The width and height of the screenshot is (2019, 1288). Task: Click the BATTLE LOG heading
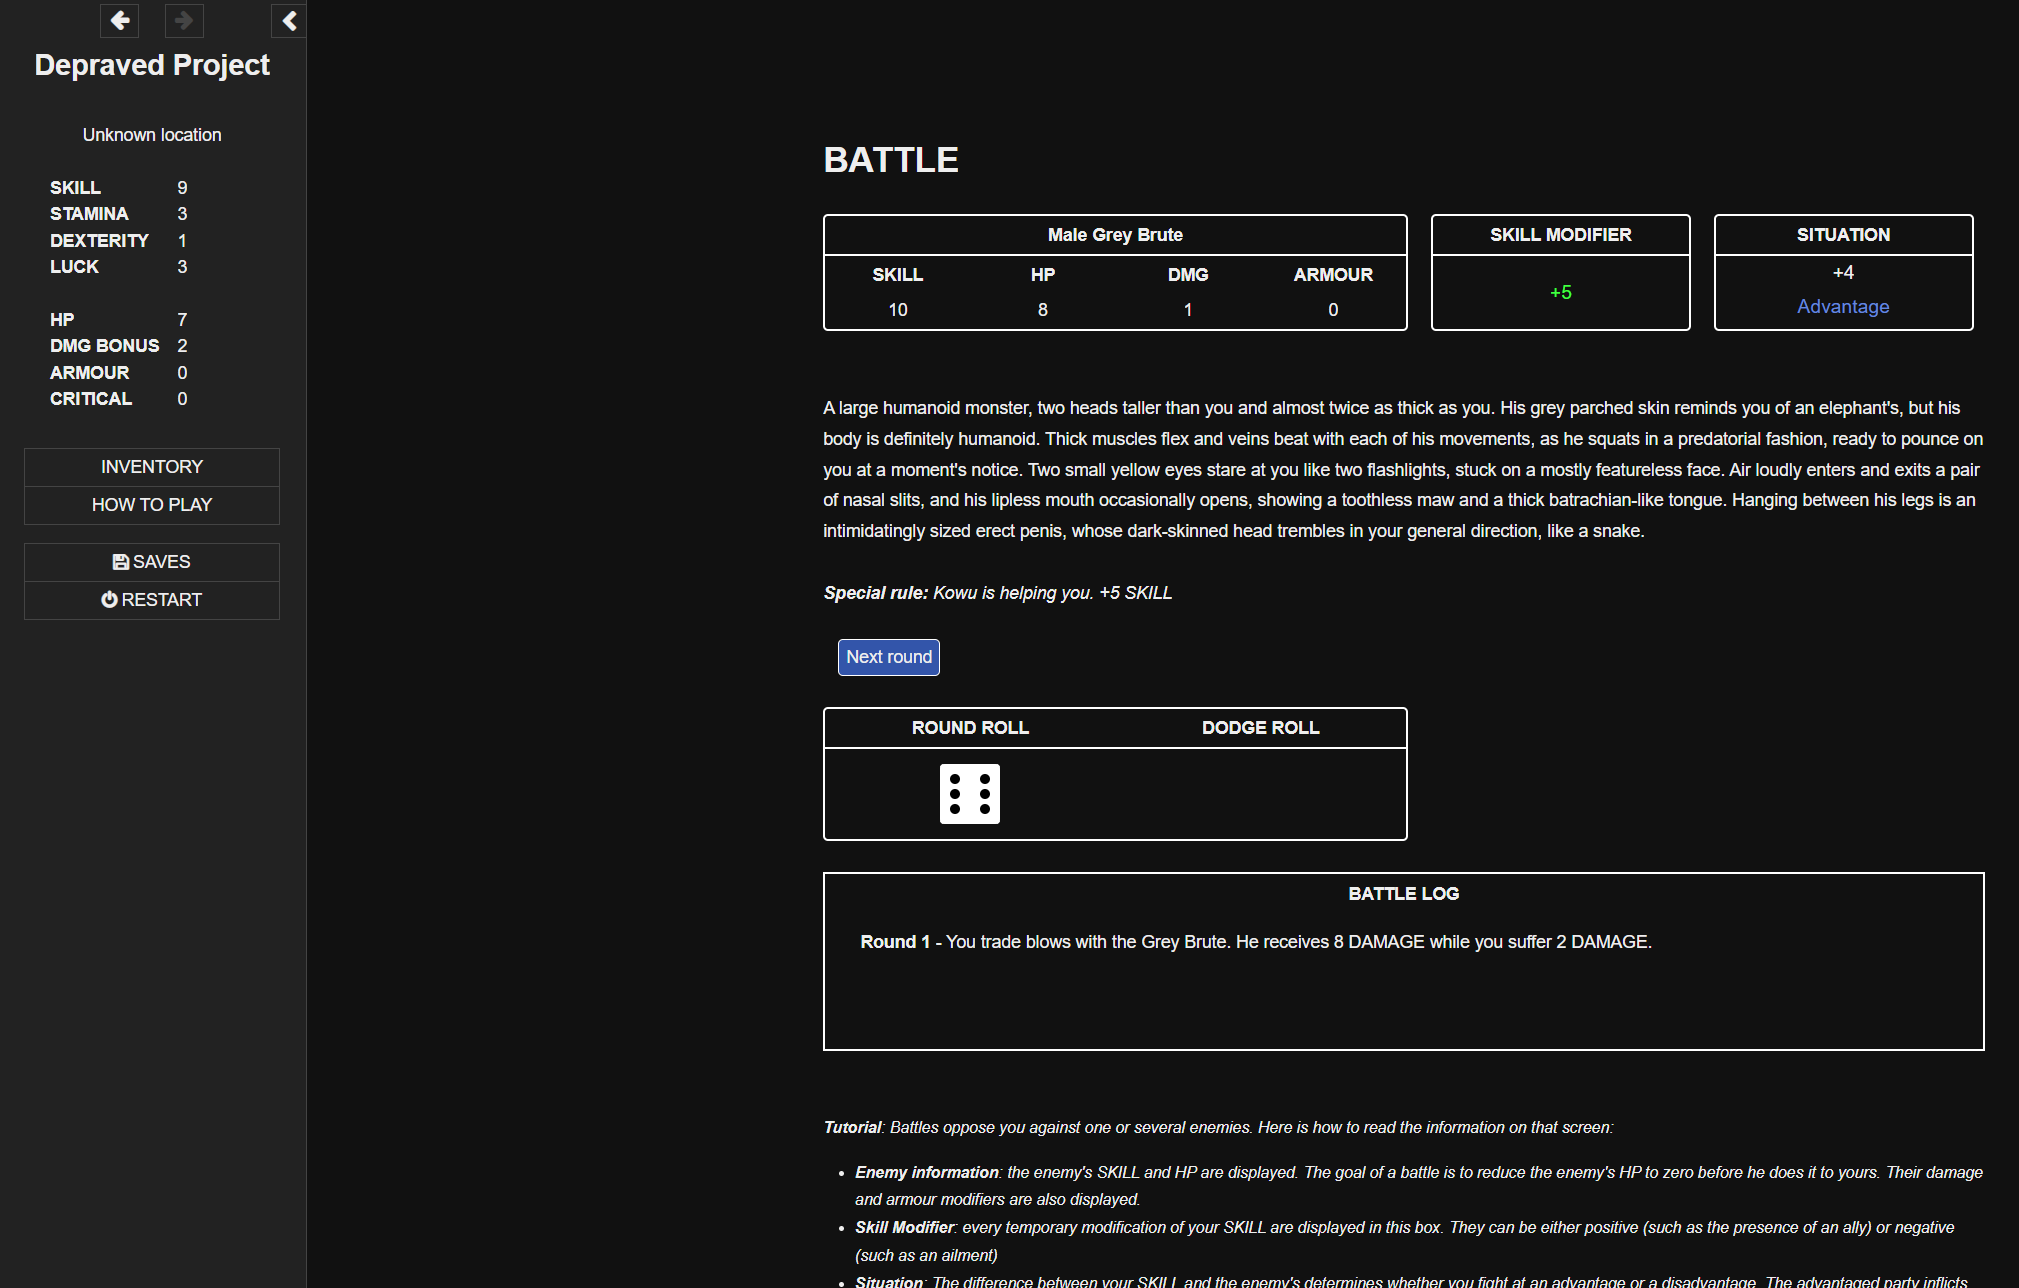point(1403,894)
